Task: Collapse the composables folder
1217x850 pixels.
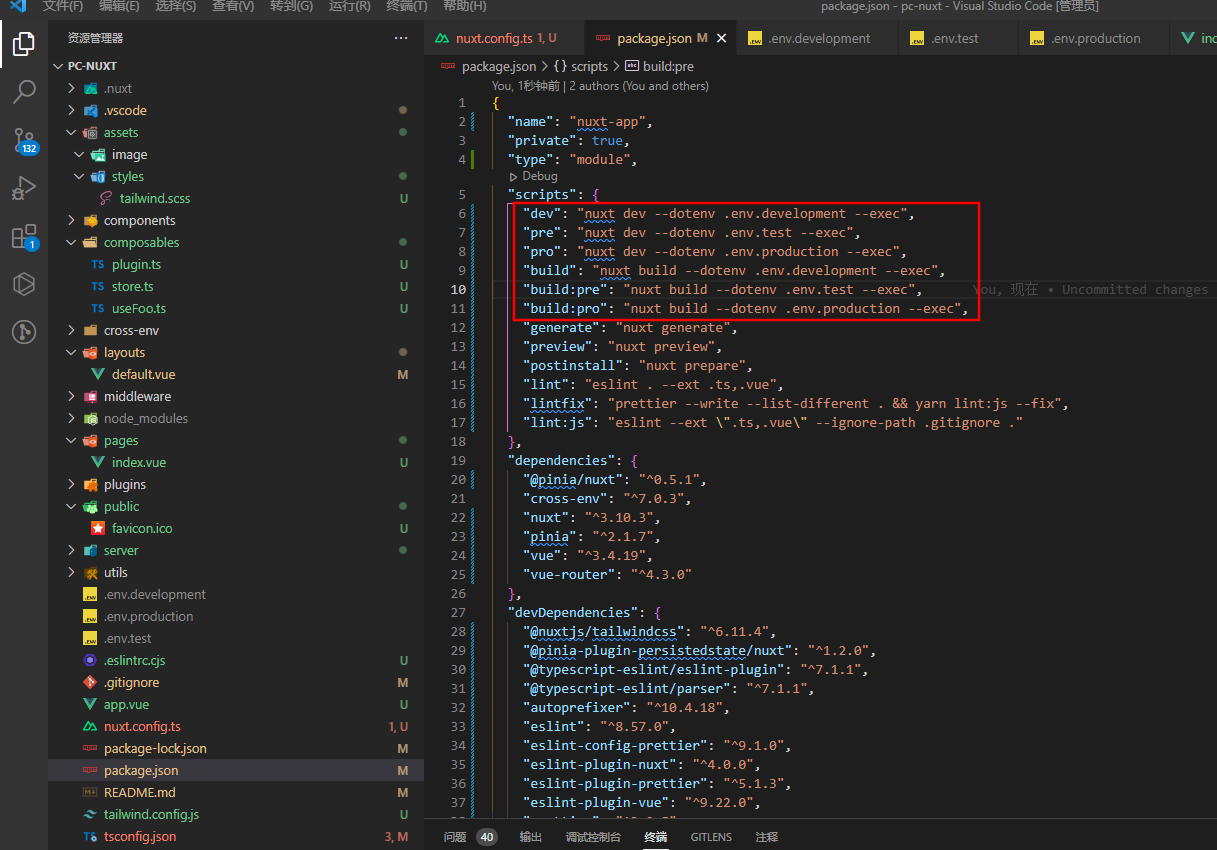Action: pyautogui.click(x=141, y=242)
